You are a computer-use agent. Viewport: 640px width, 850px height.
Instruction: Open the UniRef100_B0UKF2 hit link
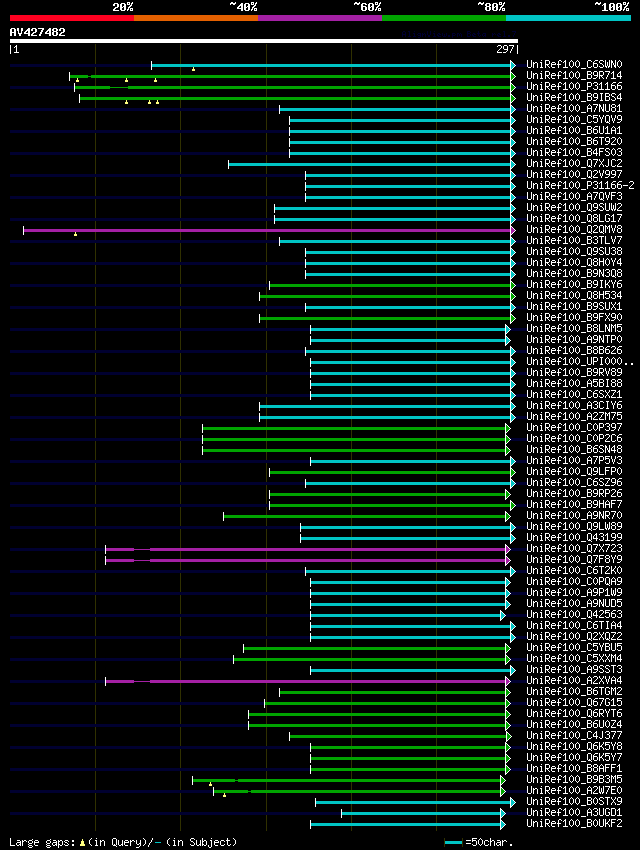pos(574,824)
